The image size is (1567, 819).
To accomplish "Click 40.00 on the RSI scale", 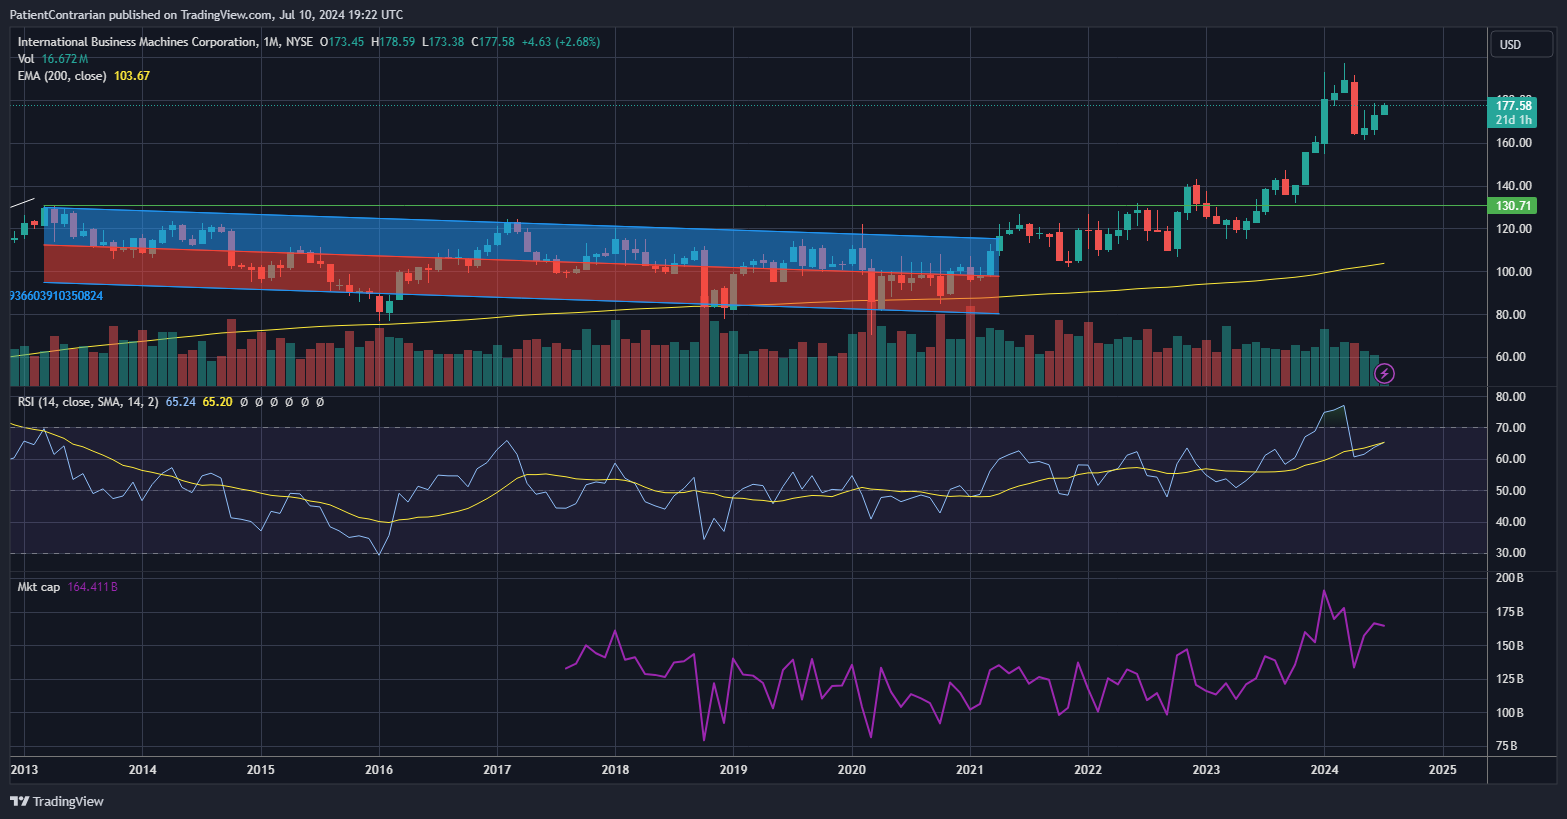I will [1511, 522].
